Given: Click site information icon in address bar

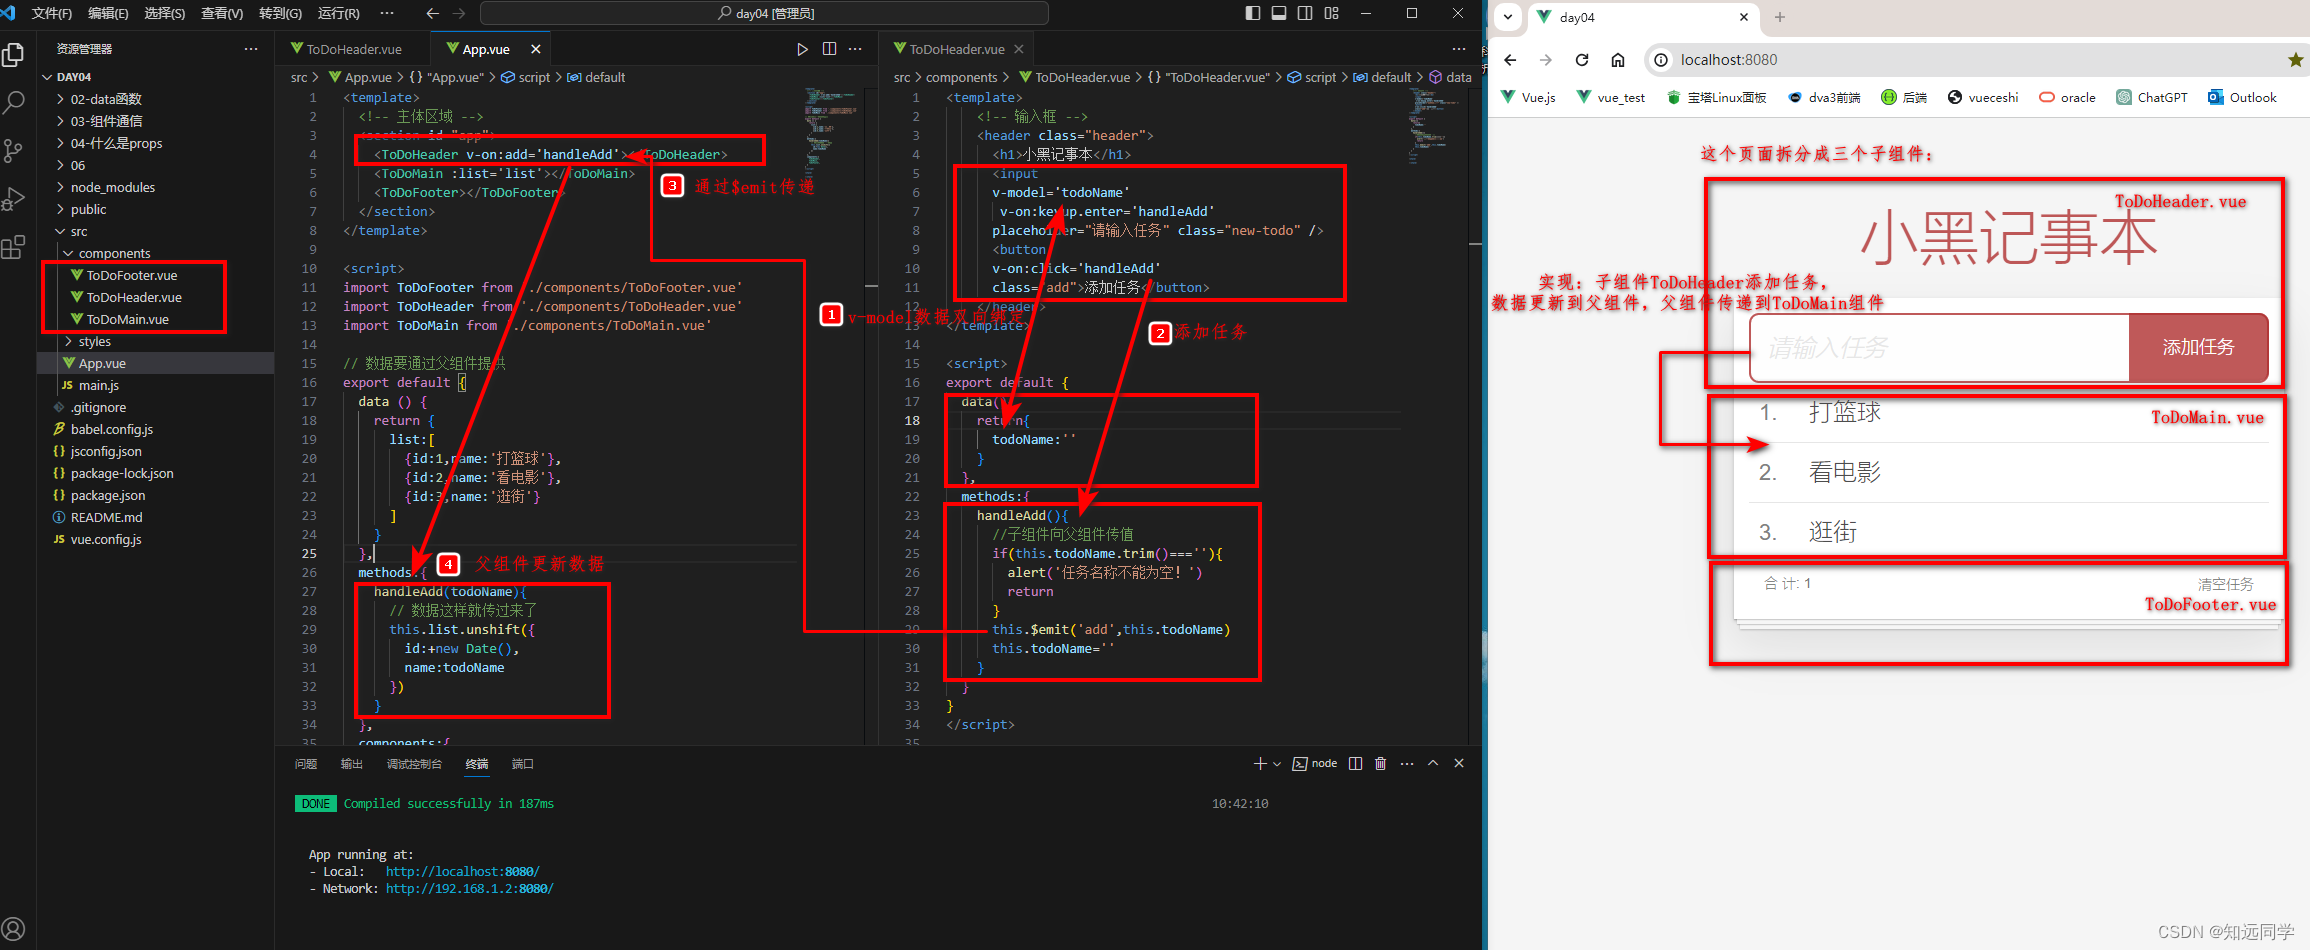Looking at the screenshot, I should pyautogui.click(x=1661, y=60).
